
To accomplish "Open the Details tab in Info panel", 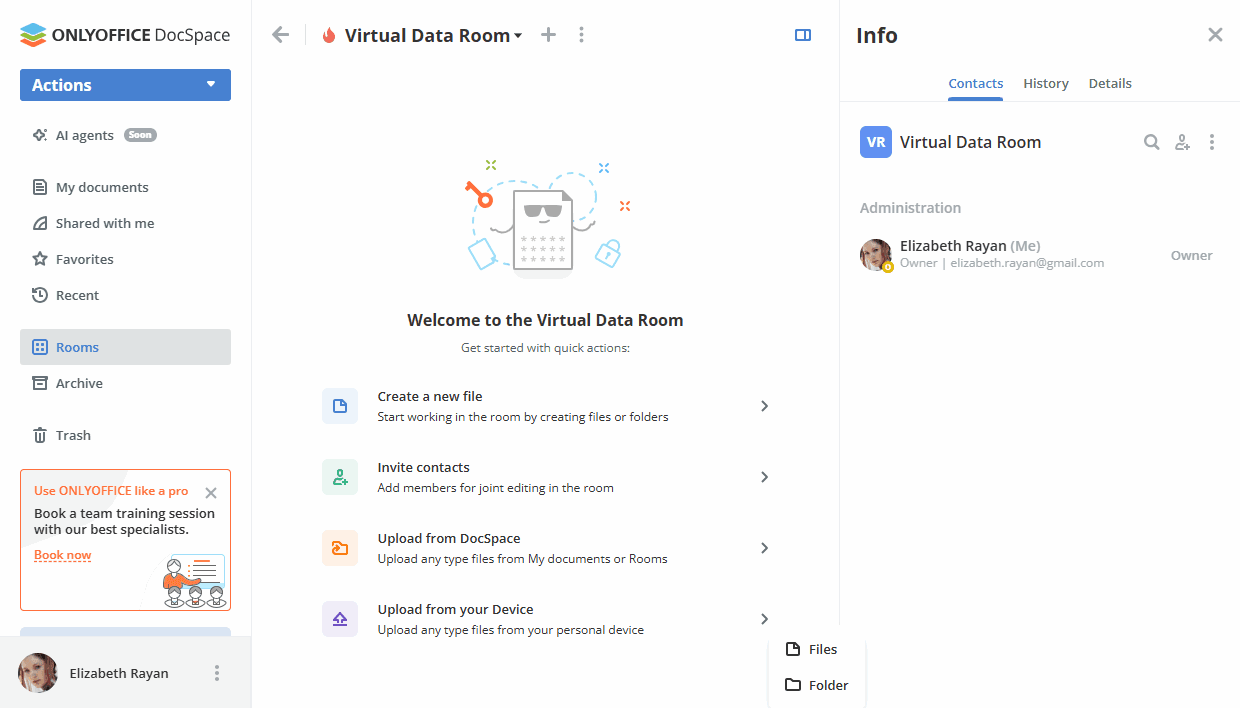I will point(1110,83).
